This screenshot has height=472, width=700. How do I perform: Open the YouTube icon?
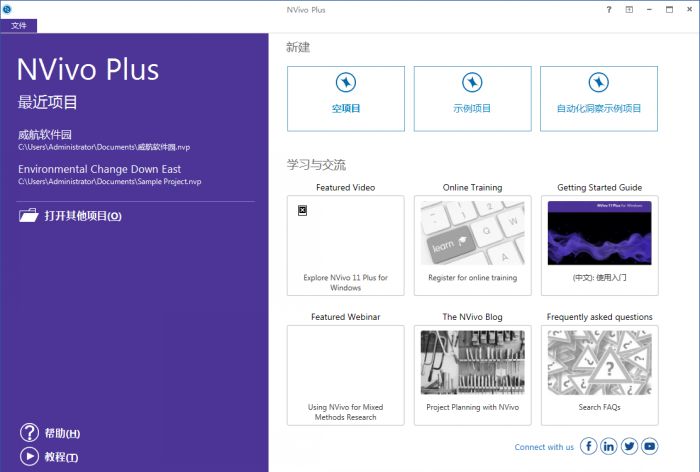point(650,446)
